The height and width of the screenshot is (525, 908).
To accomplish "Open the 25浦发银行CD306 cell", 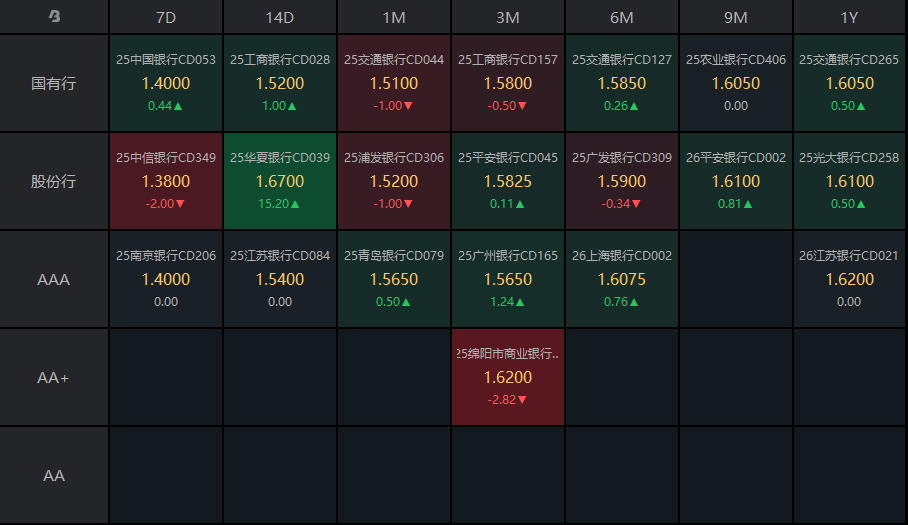I will [x=394, y=181].
